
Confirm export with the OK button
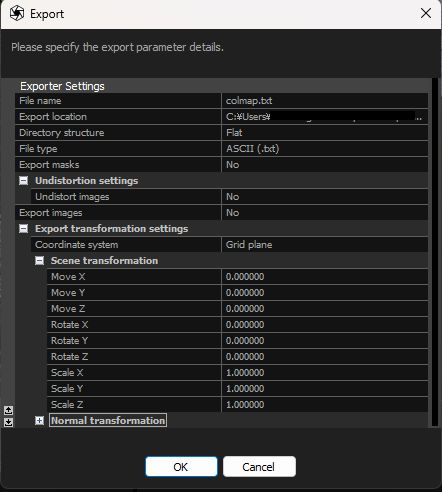click(181, 467)
